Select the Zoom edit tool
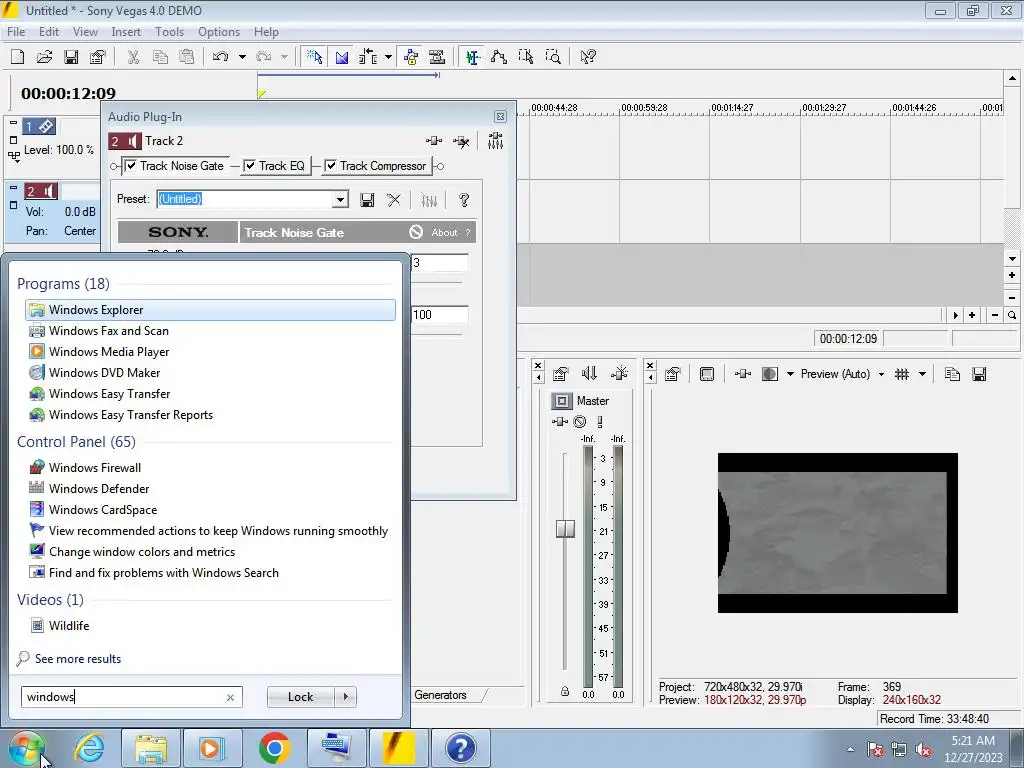The width and height of the screenshot is (1024, 768). click(553, 57)
